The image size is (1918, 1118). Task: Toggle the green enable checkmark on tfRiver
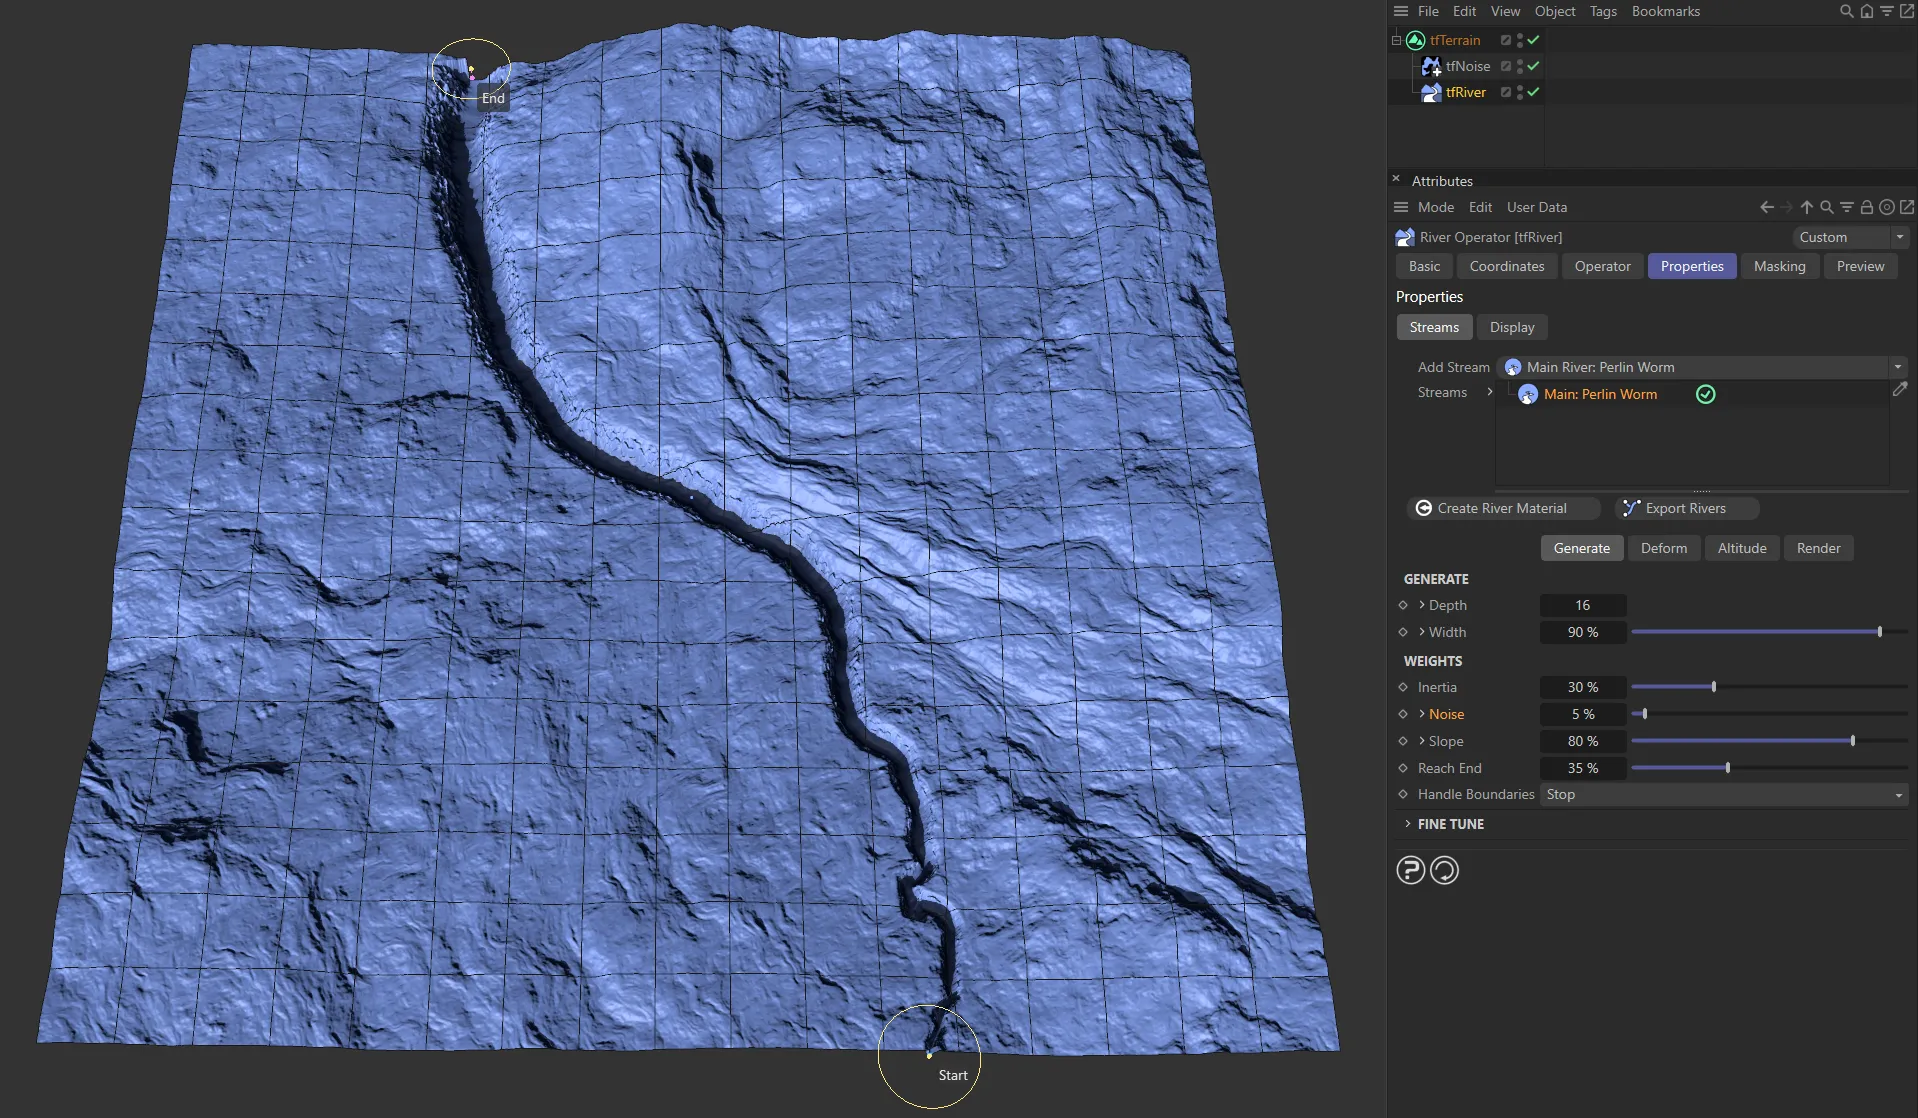pos(1531,92)
